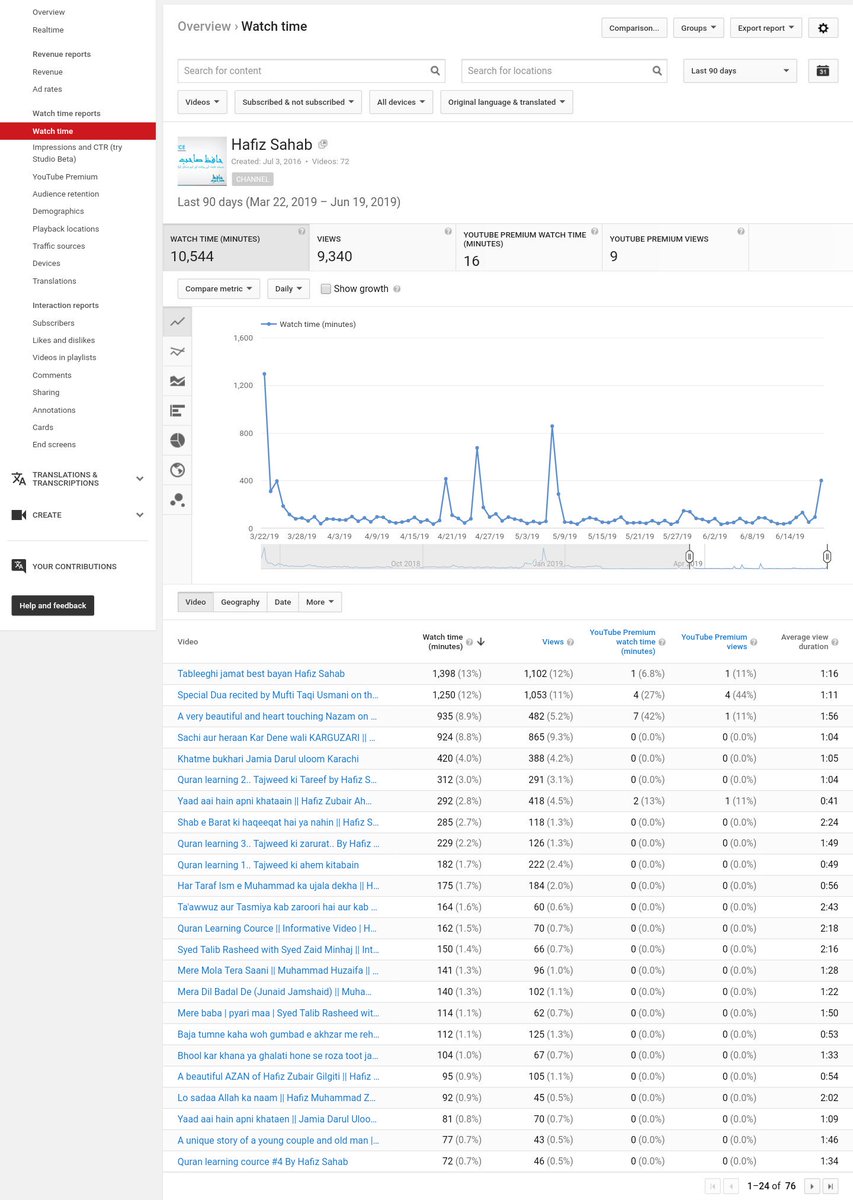
Task: Select the Views metric card
Action: coord(382,247)
